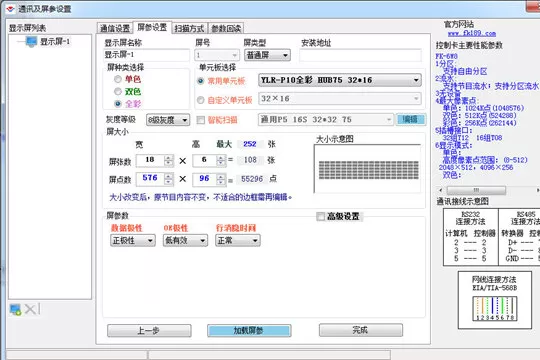540x360 pixels.
Task: Open the 32×16 custom unit board dropdown
Action: tap(340, 99)
